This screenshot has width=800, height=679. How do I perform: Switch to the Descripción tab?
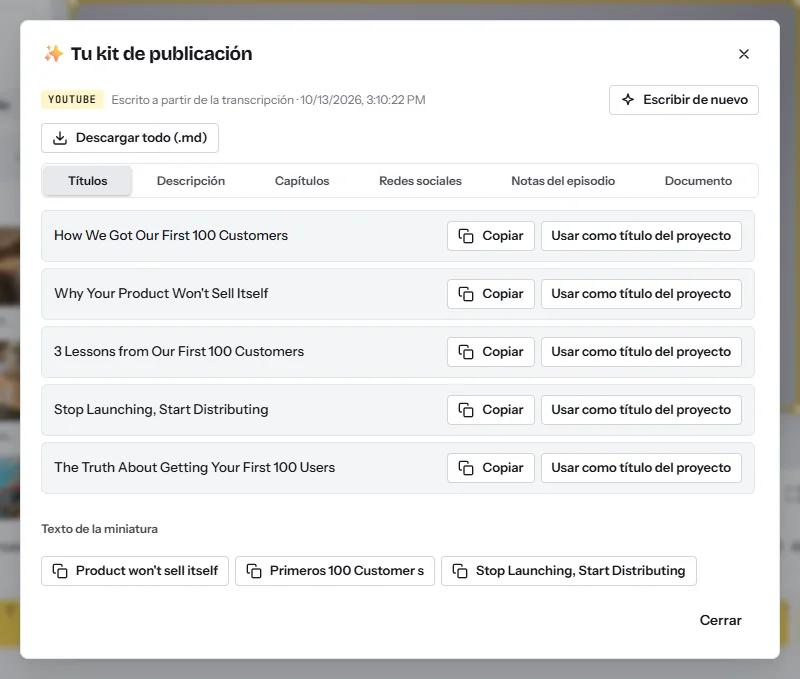point(191,181)
